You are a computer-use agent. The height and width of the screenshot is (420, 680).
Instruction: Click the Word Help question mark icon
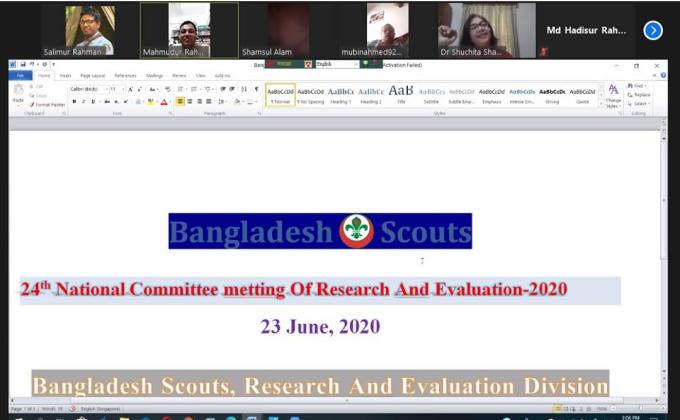pyautogui.click(x=661, y=75)
